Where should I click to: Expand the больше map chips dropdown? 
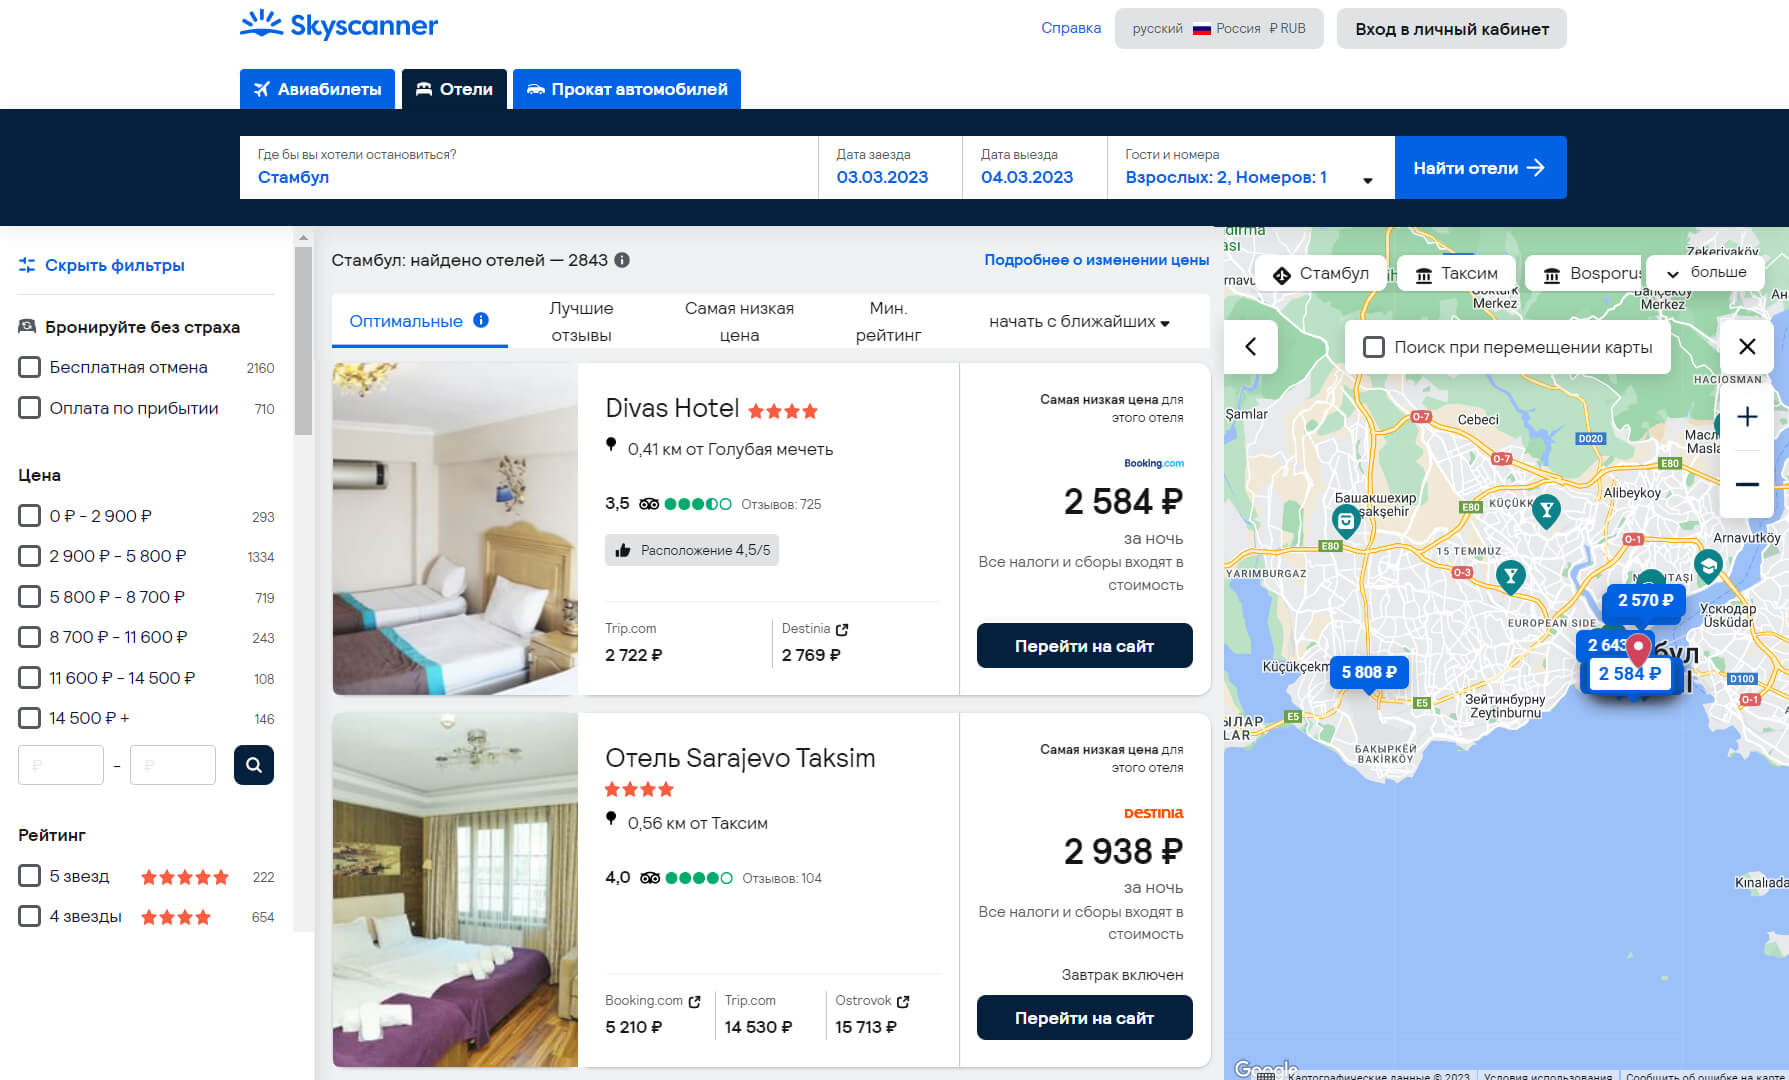click(x=1705, y=273)
